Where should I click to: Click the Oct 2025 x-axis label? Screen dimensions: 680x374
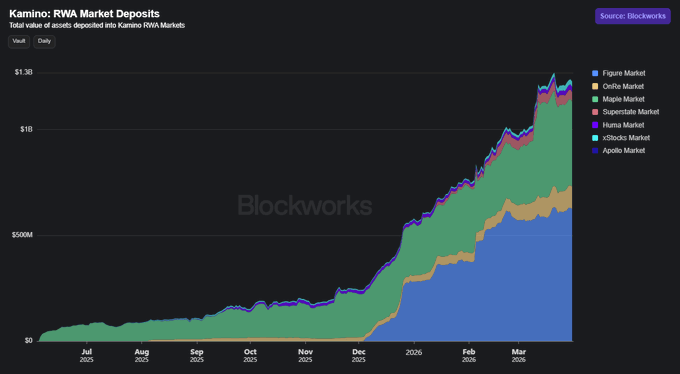(250, 355)
